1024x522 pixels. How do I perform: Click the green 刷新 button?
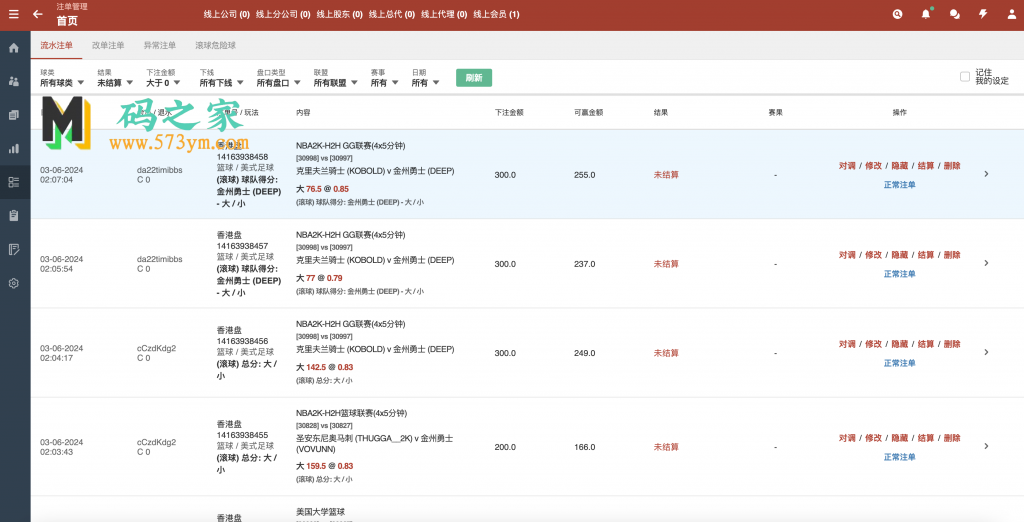[x=474, y=77]
